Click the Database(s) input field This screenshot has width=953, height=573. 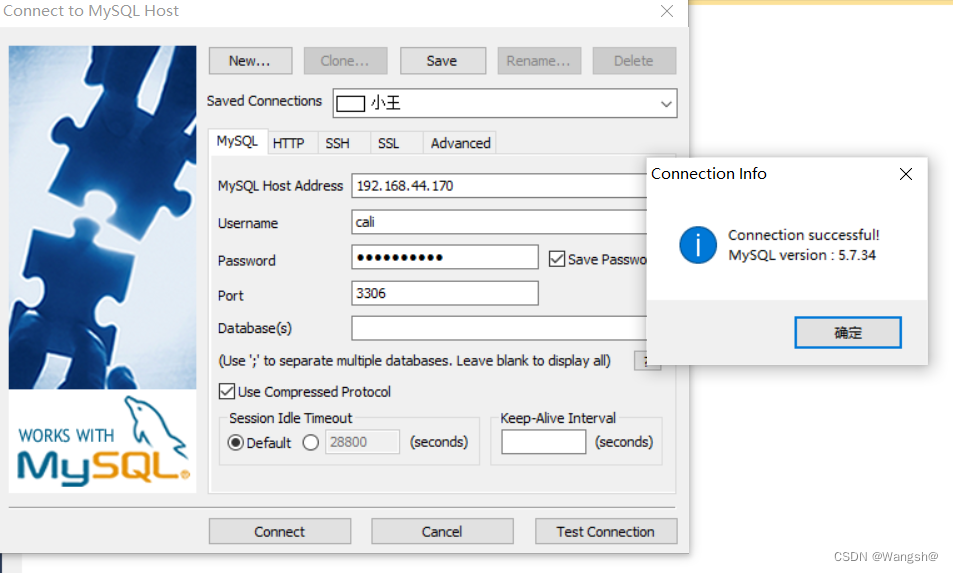pyautogui.click(x=499, y=328)
